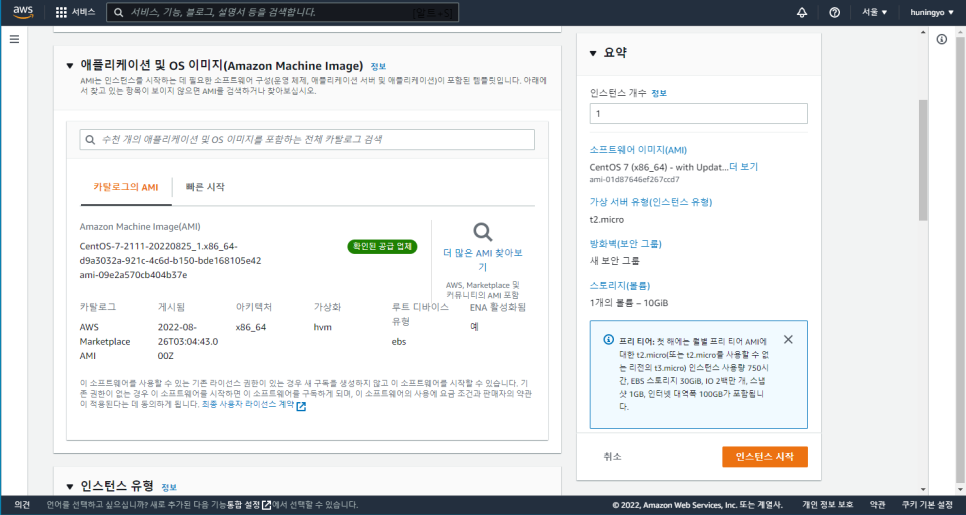The width and height of the screenshot is (966, 515).
Task: Click the 더 많은 AMI 찾아보기 link
Action: pos(482,260)
